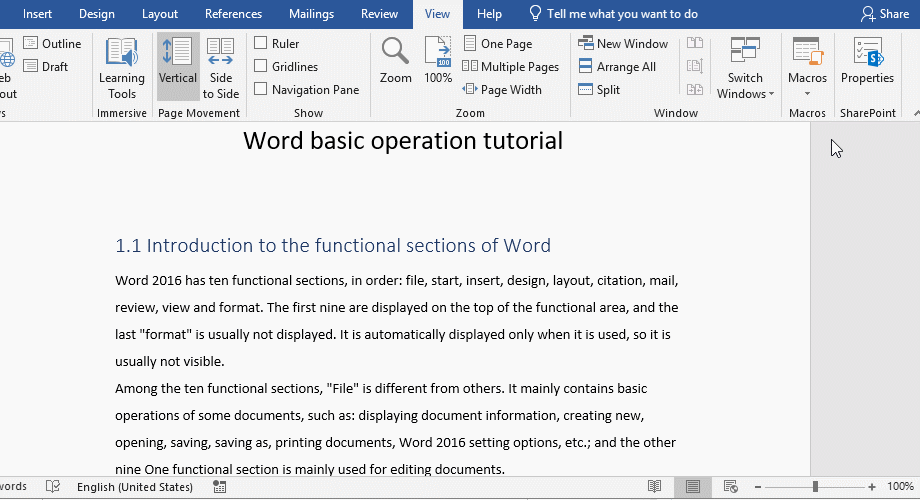920x500 pixels.
Task: Open the Insert tab
Action: click(37, 13)
